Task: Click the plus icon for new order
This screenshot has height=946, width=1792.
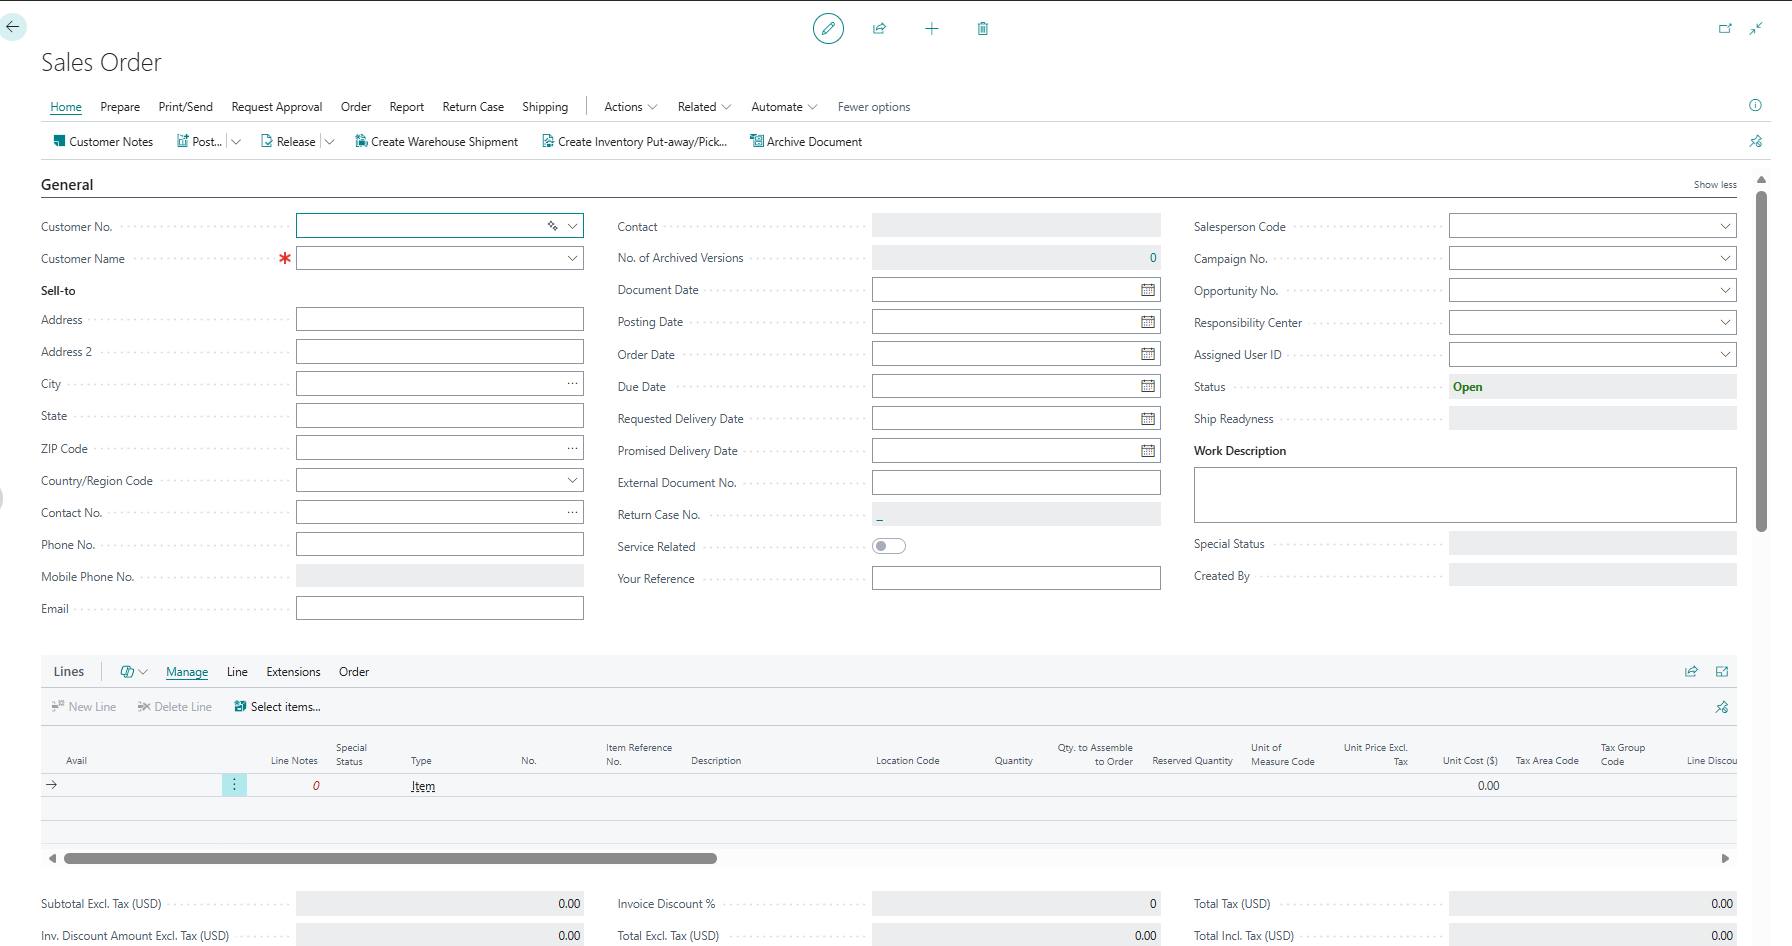Action: click(x=932, y=28)
